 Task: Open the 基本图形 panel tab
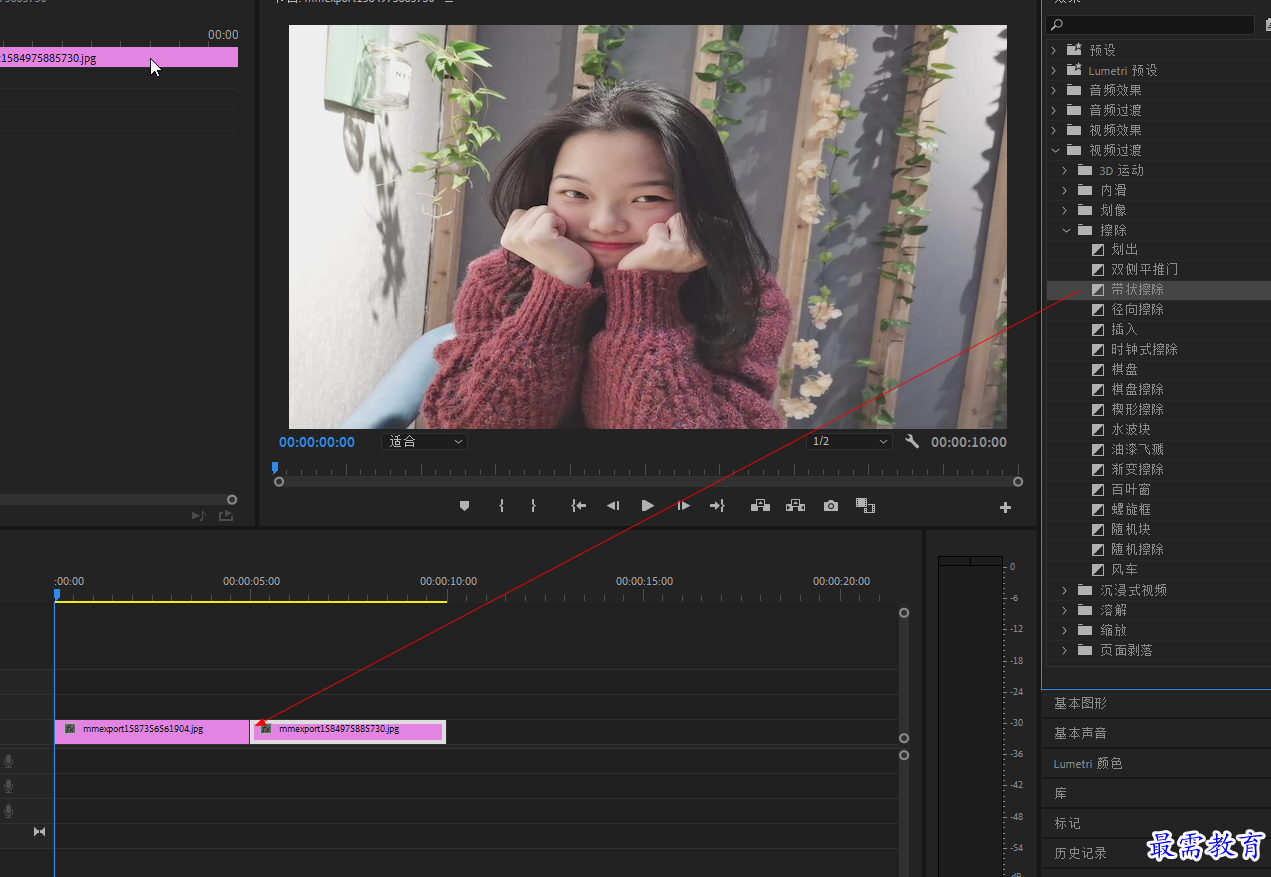coord(1080,703)
